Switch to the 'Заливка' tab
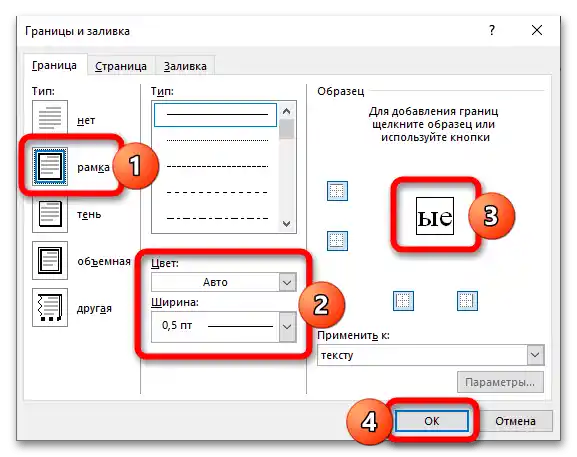The width and height of the screenshot is (577, 457). pyautogui.click(x=185, y=66)
